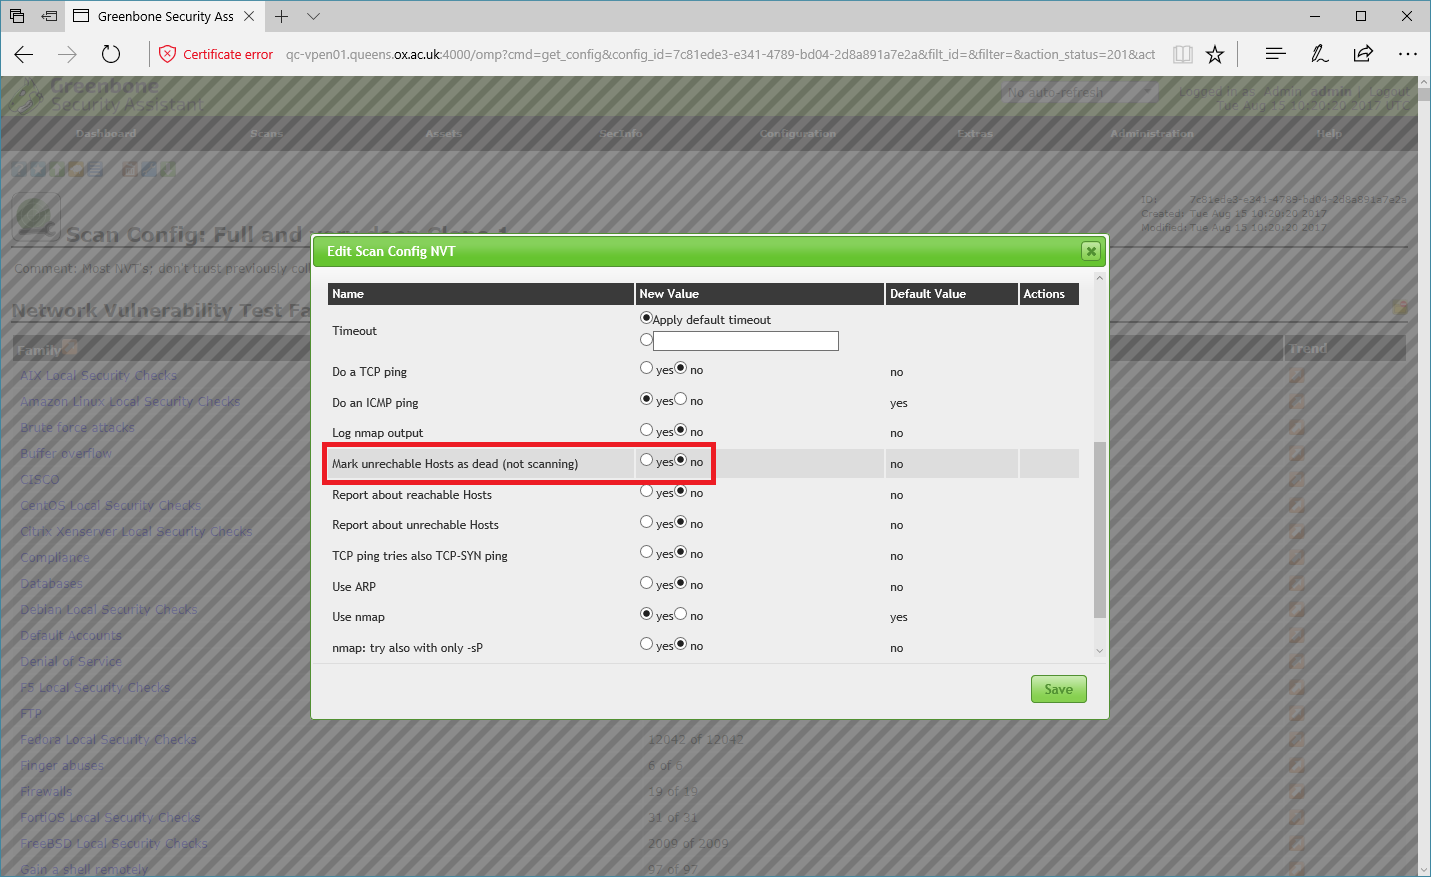Click the Save button
The image size is (1431, 877).
(x=1058, y=689)
